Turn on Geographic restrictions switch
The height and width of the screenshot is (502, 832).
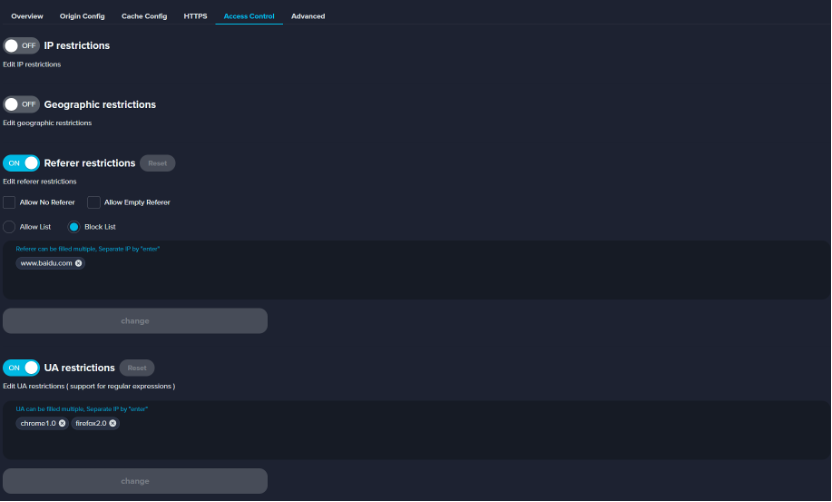pyautogui.click(x=21, y=104)
